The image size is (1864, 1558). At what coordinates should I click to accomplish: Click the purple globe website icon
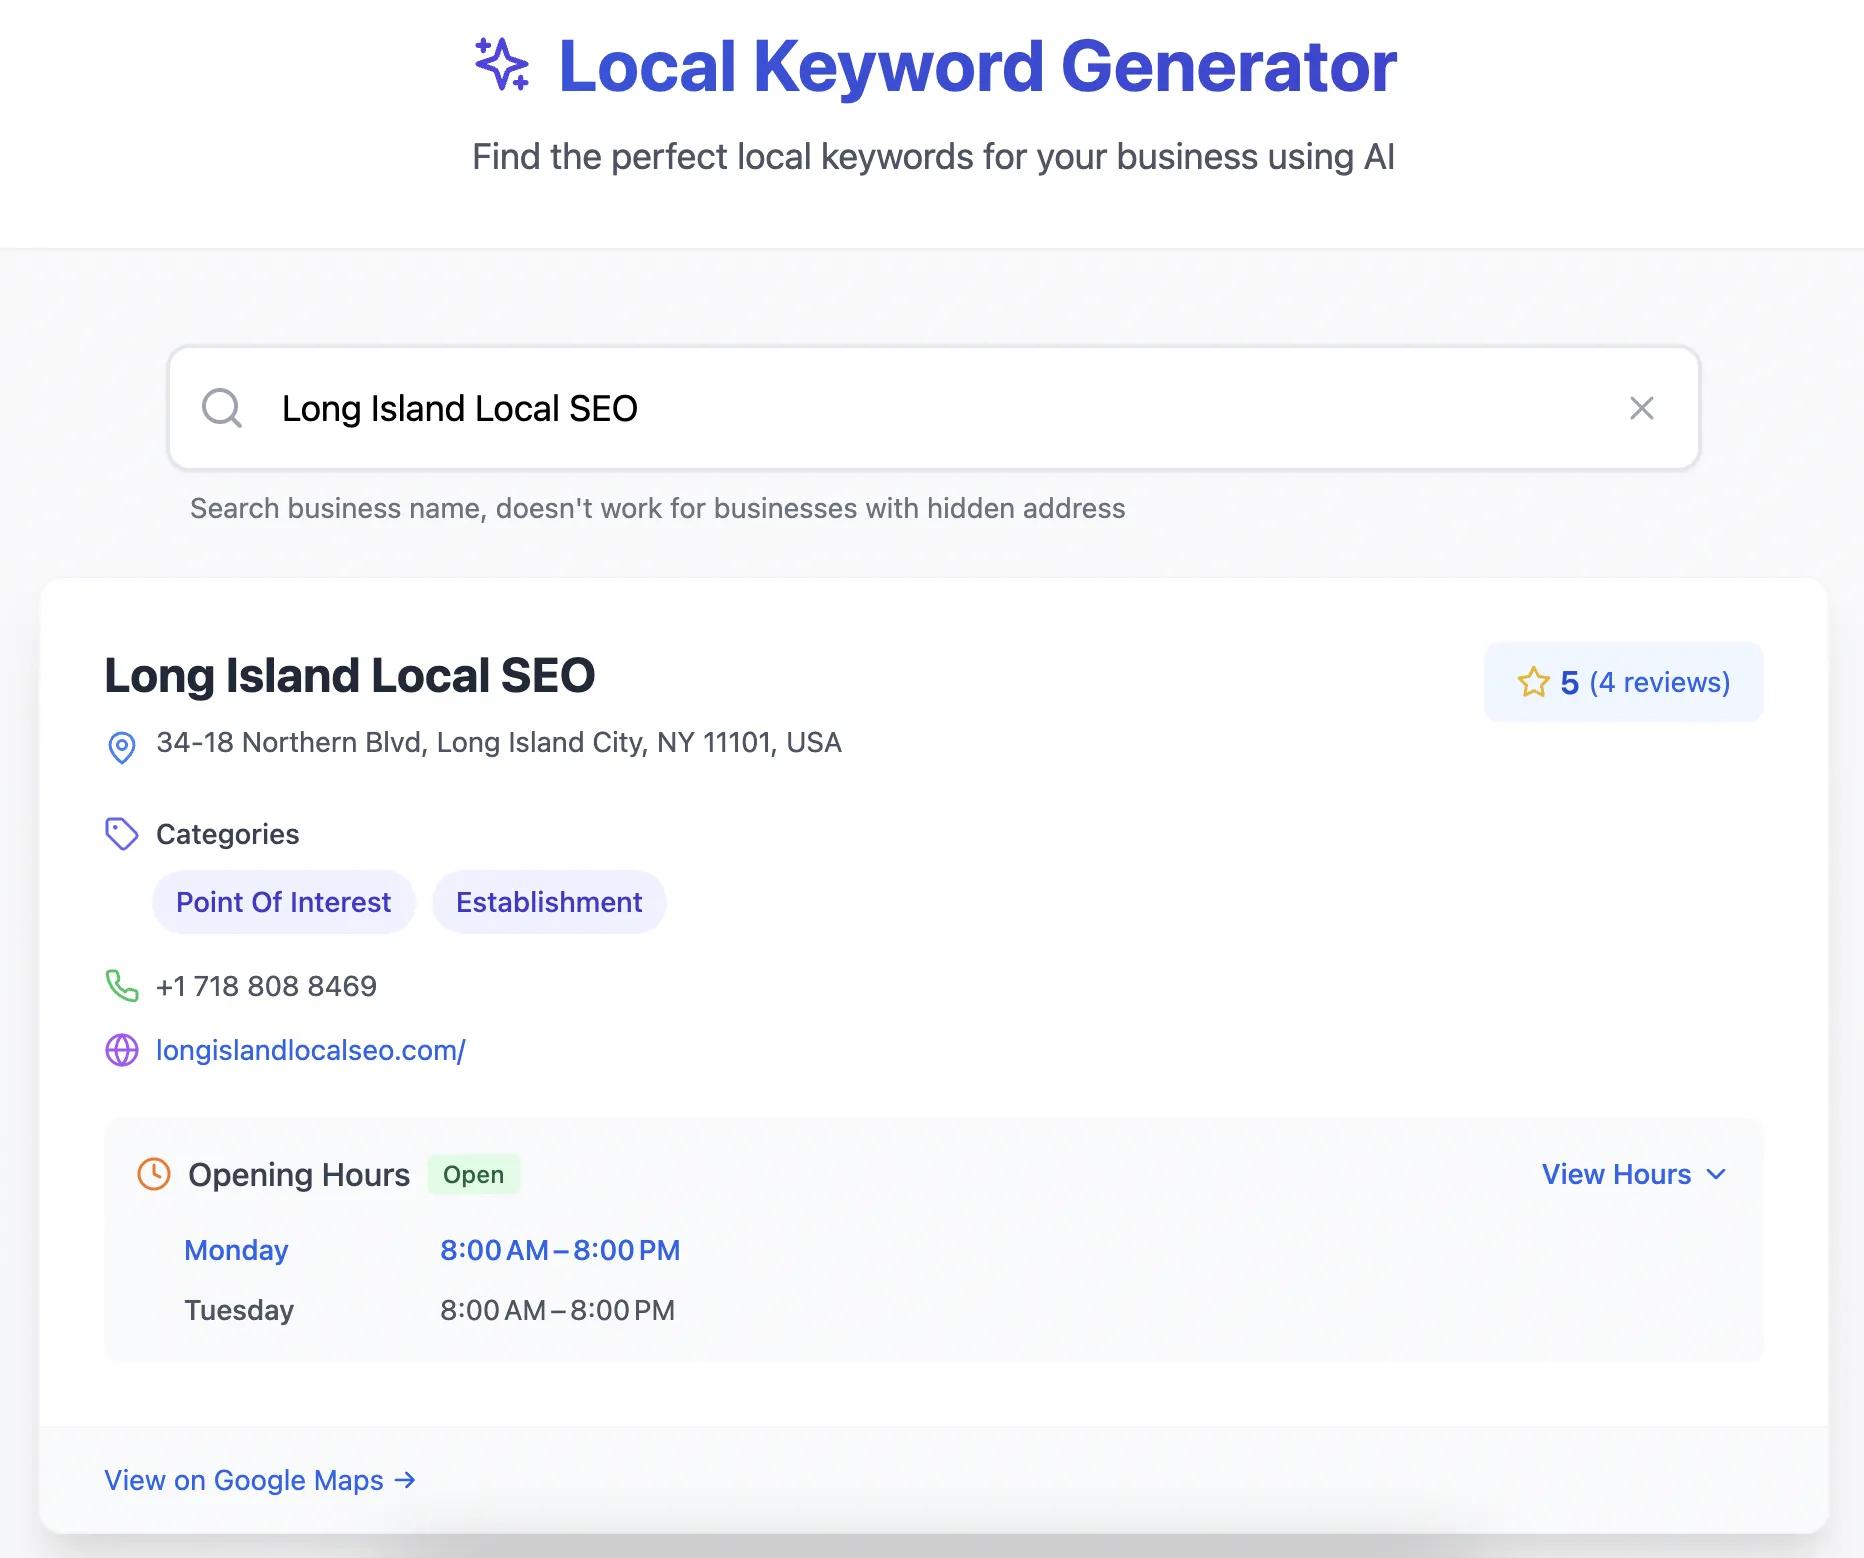122,1050
